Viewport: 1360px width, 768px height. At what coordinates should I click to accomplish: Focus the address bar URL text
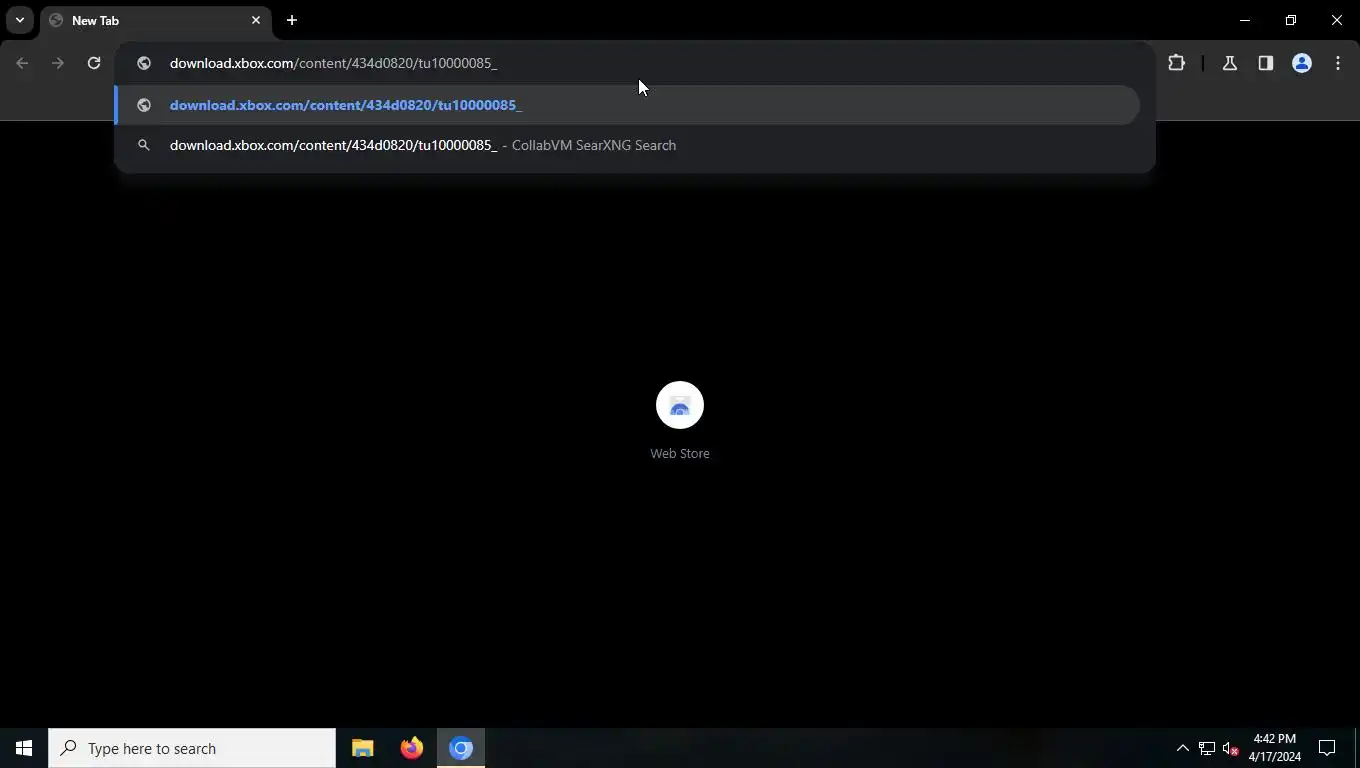point(333,63)
